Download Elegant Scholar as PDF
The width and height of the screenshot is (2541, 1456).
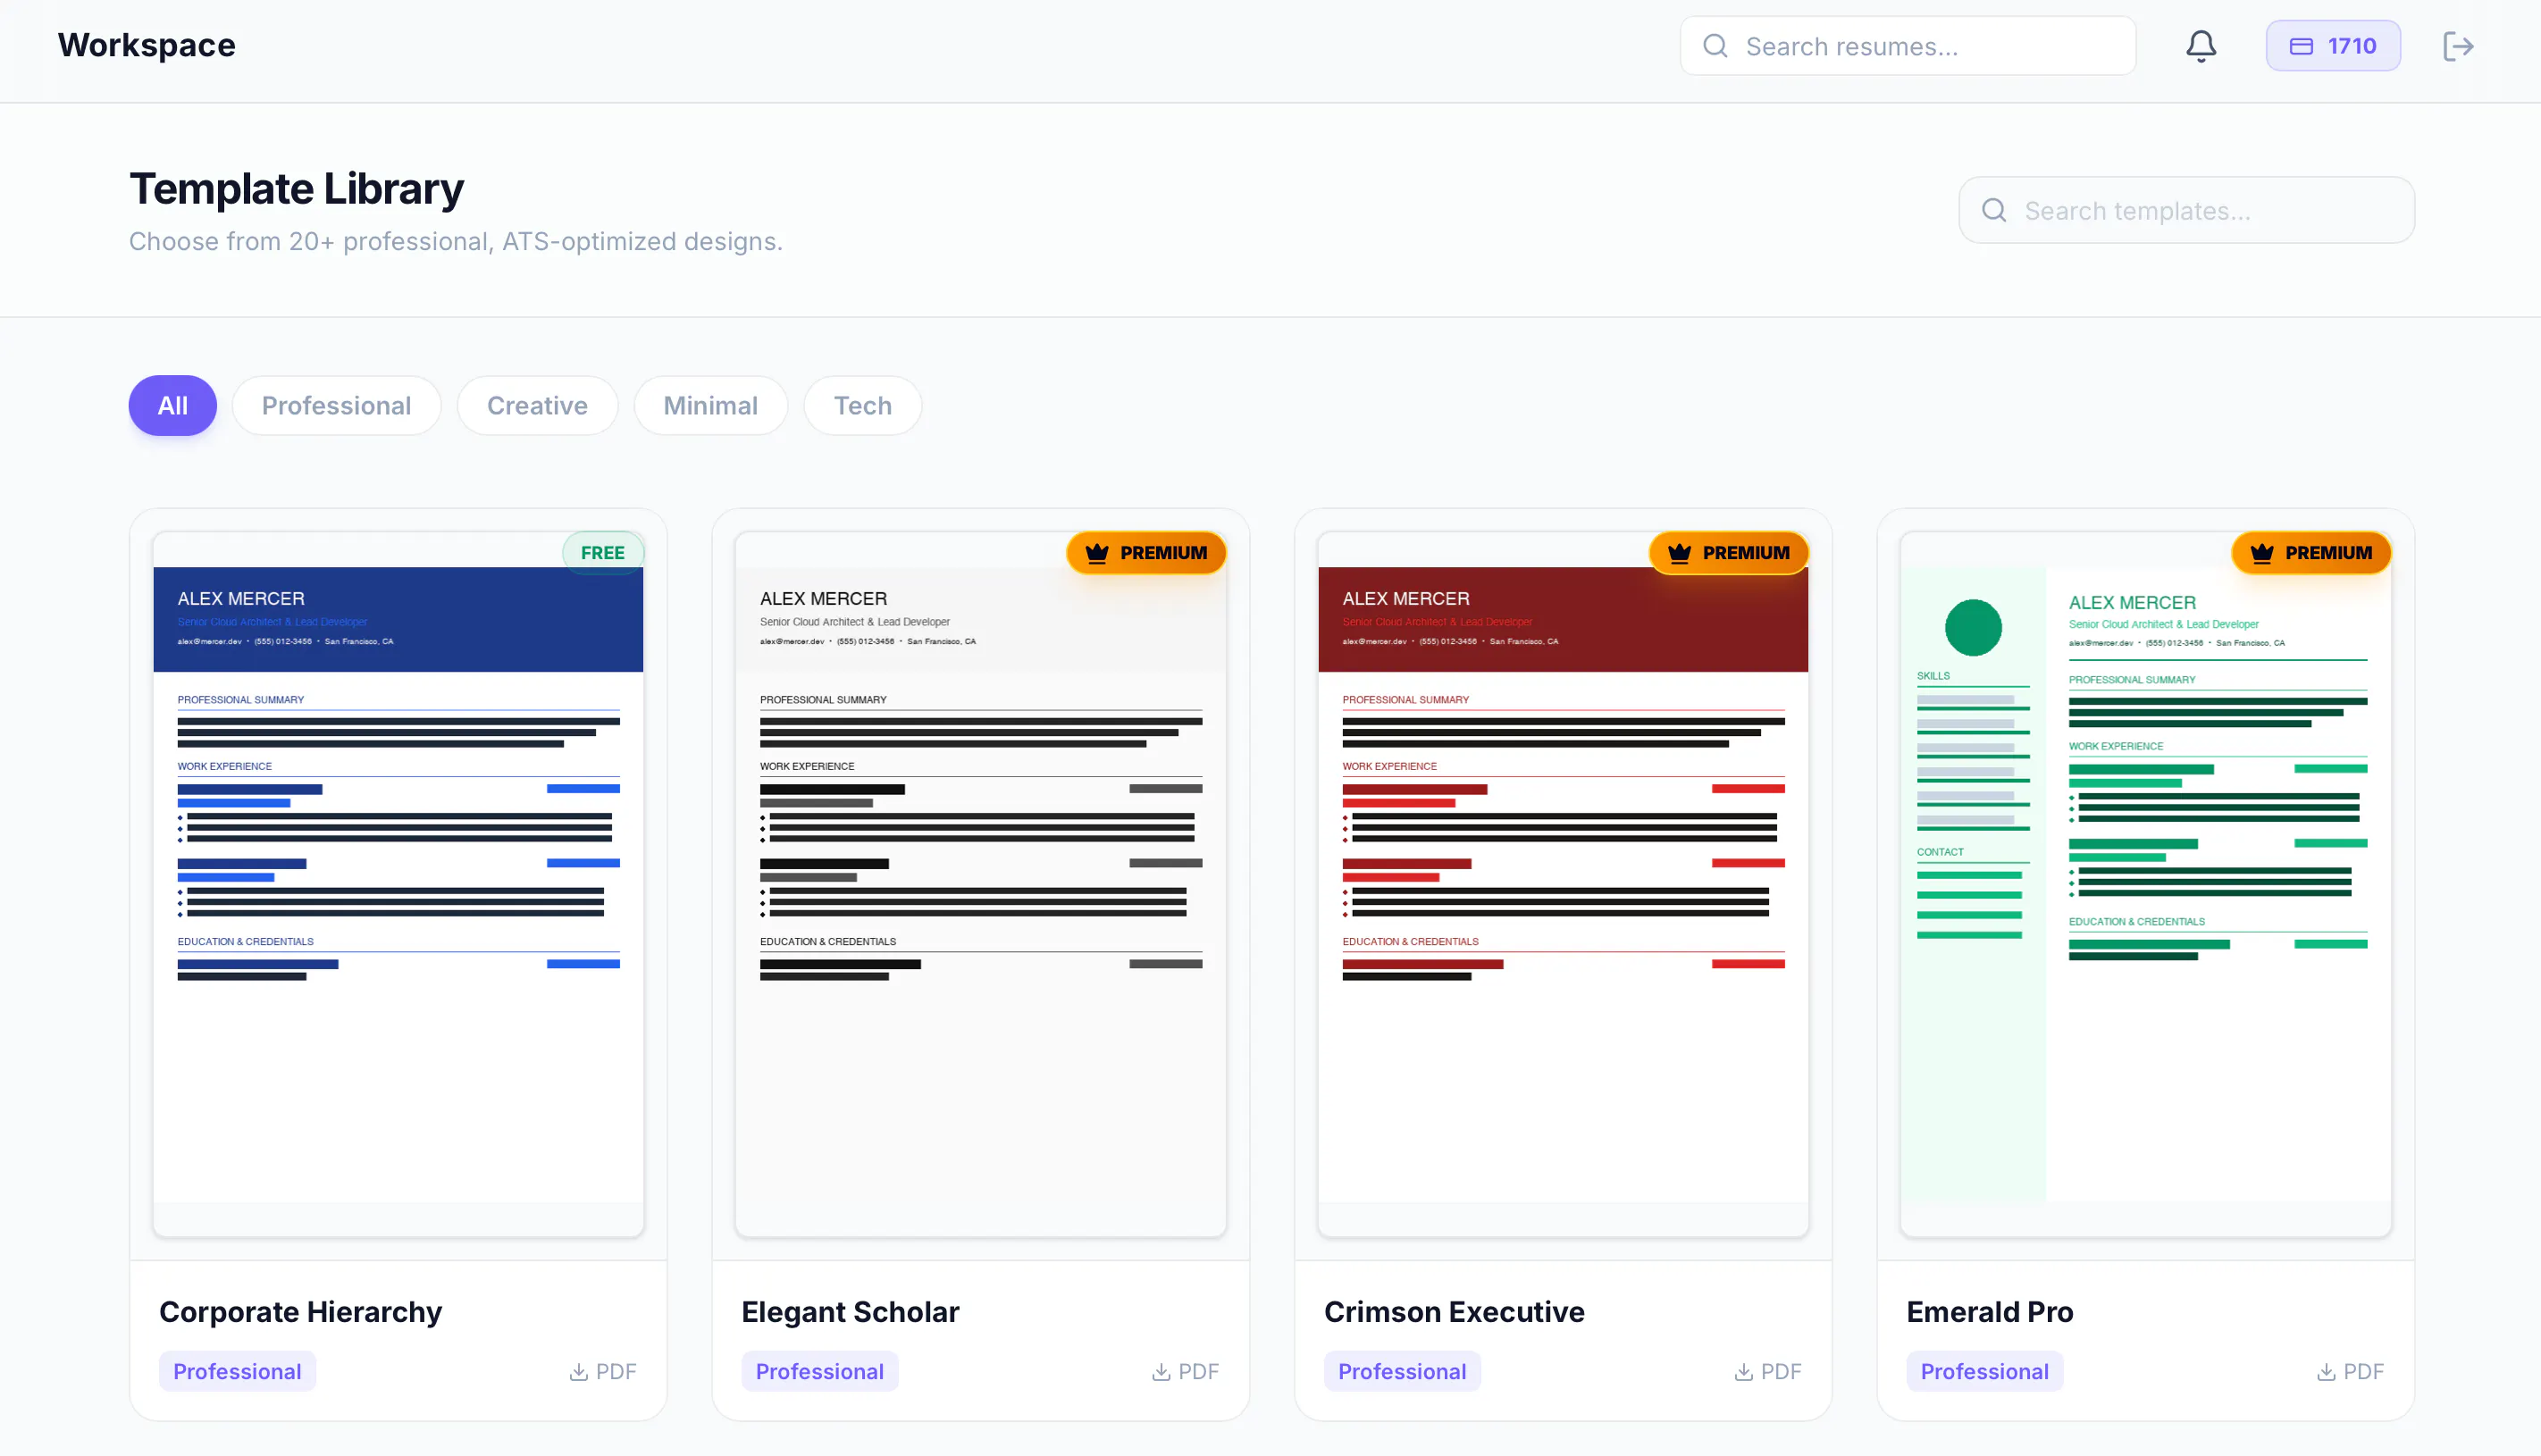click(1185, 1371)
